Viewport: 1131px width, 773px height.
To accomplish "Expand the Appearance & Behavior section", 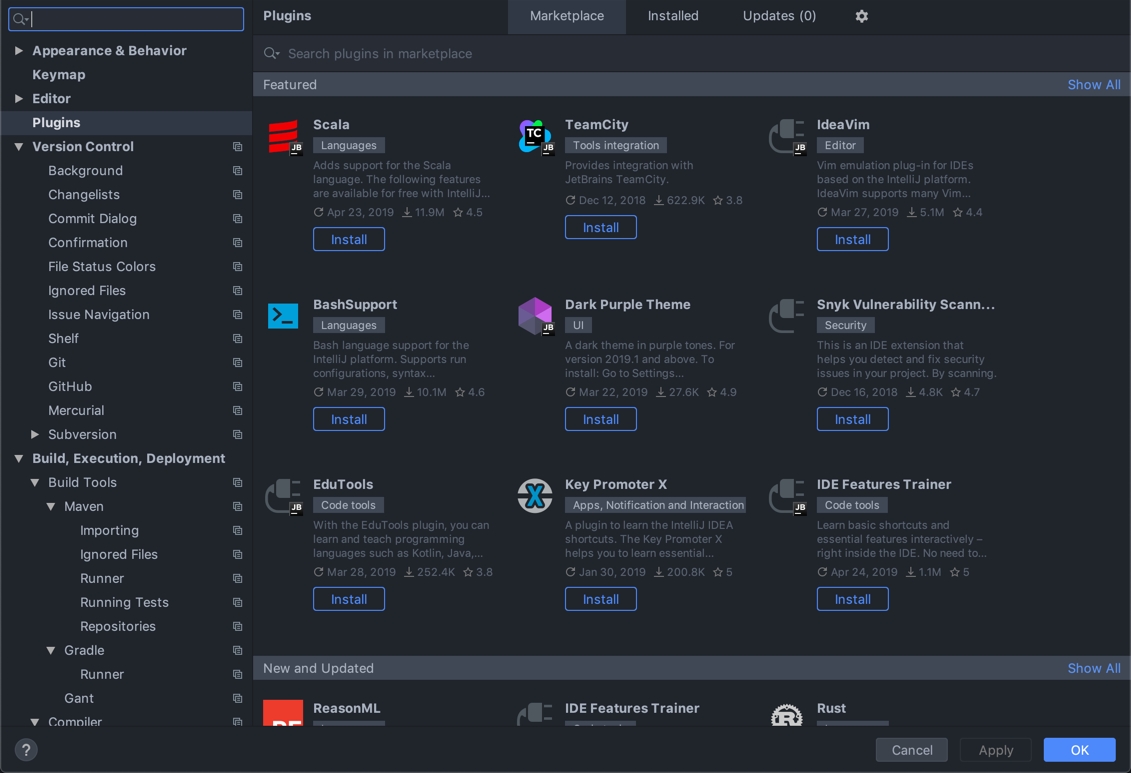I will click(x=19, y=51).
